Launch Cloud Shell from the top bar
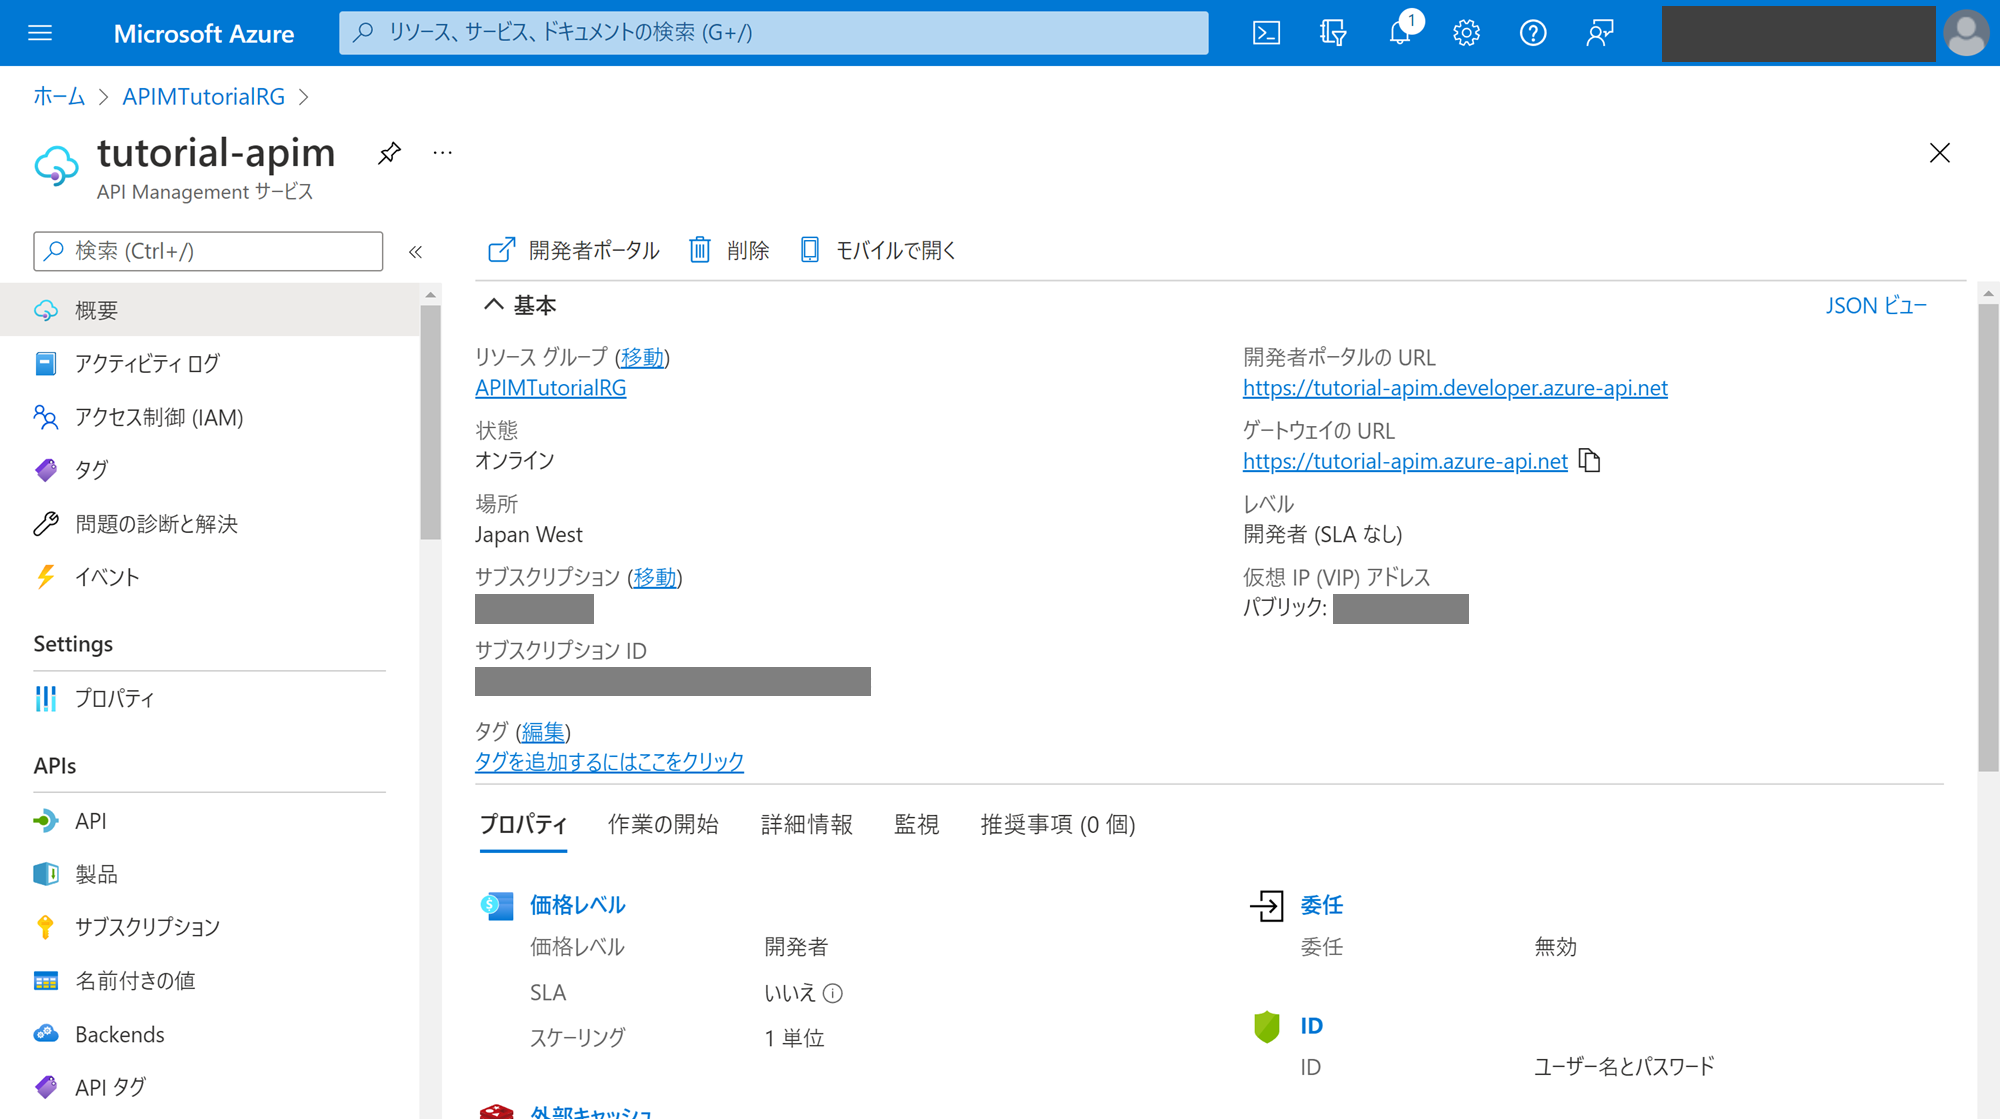This screenshot has height=1119, width=2000. point(1266,32)
